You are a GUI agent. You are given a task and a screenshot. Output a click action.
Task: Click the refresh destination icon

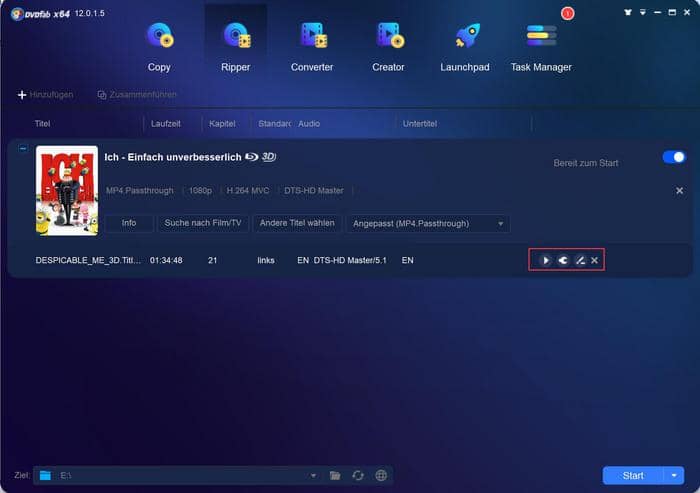click(358, 476)
